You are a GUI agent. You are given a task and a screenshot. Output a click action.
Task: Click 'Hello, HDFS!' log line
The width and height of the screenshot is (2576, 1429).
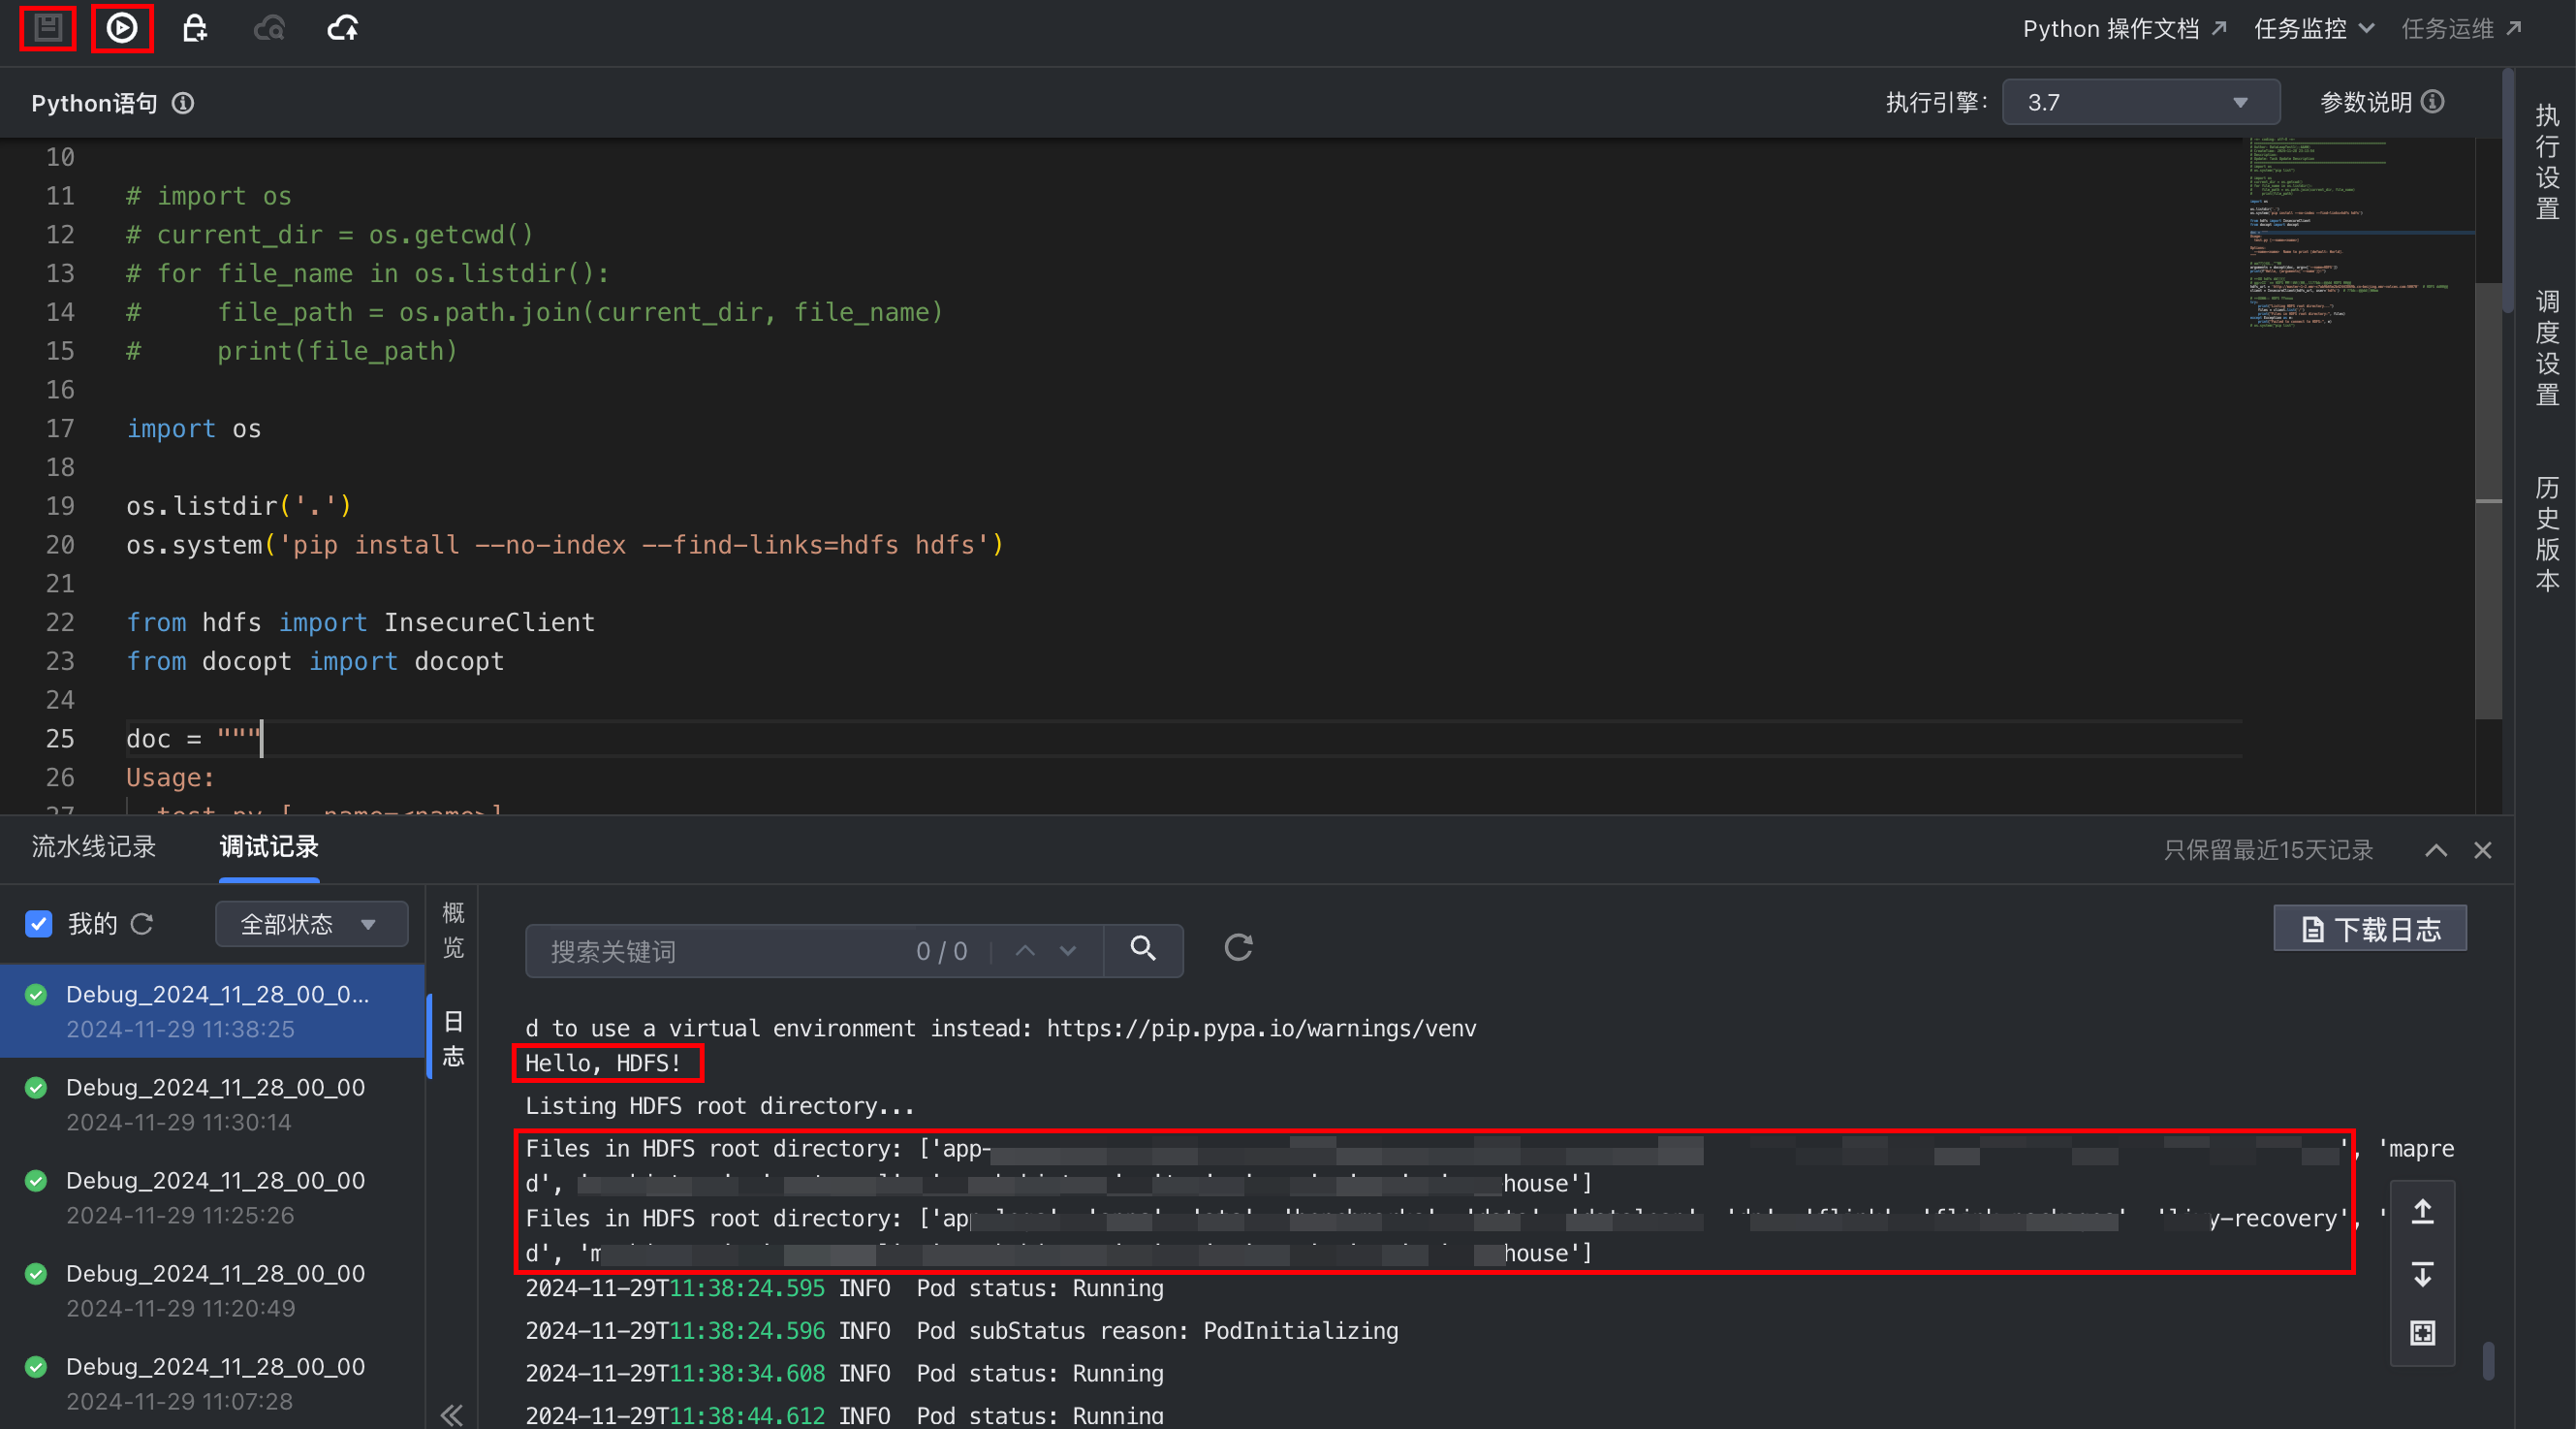point(602,1063)
